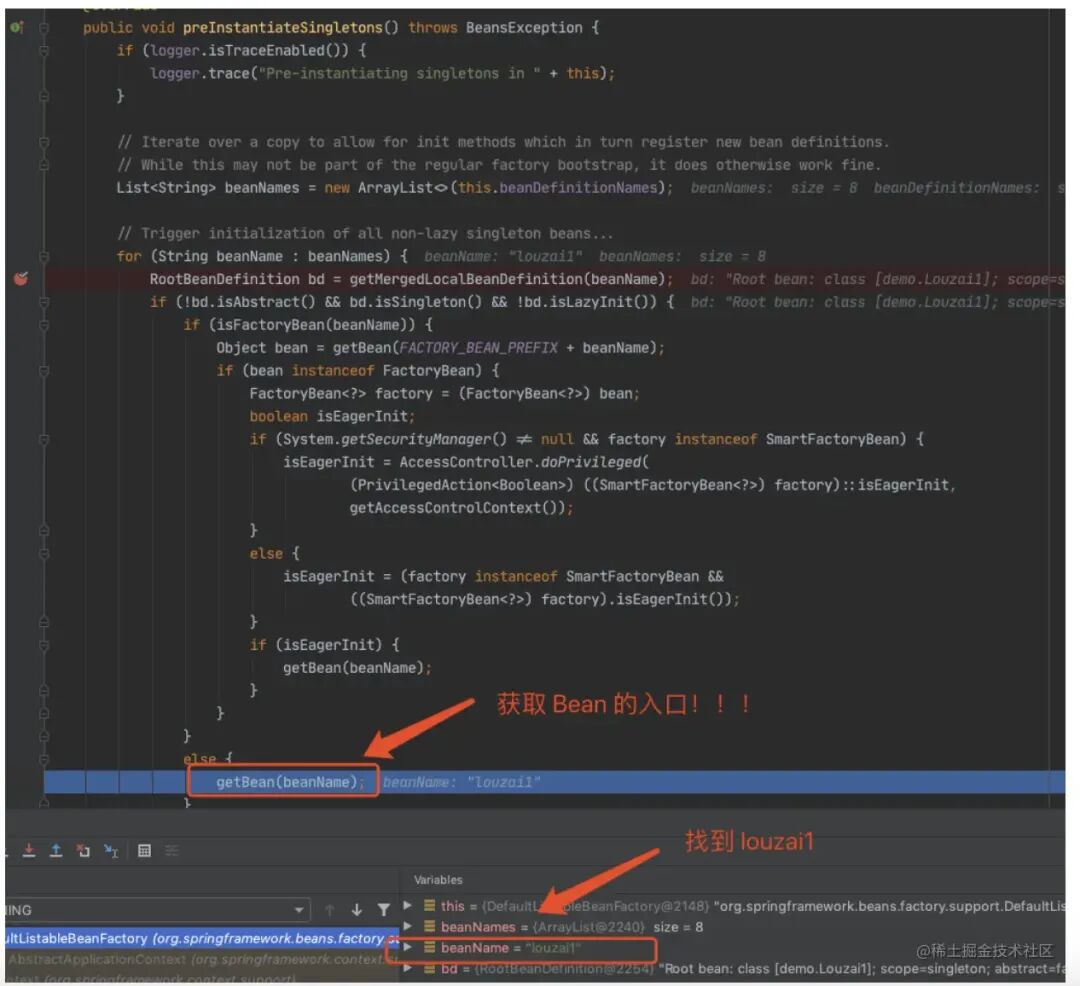Click the frames filter funnel icon
This screenshot has height=986, width=1080.
[x=384, y=910]
